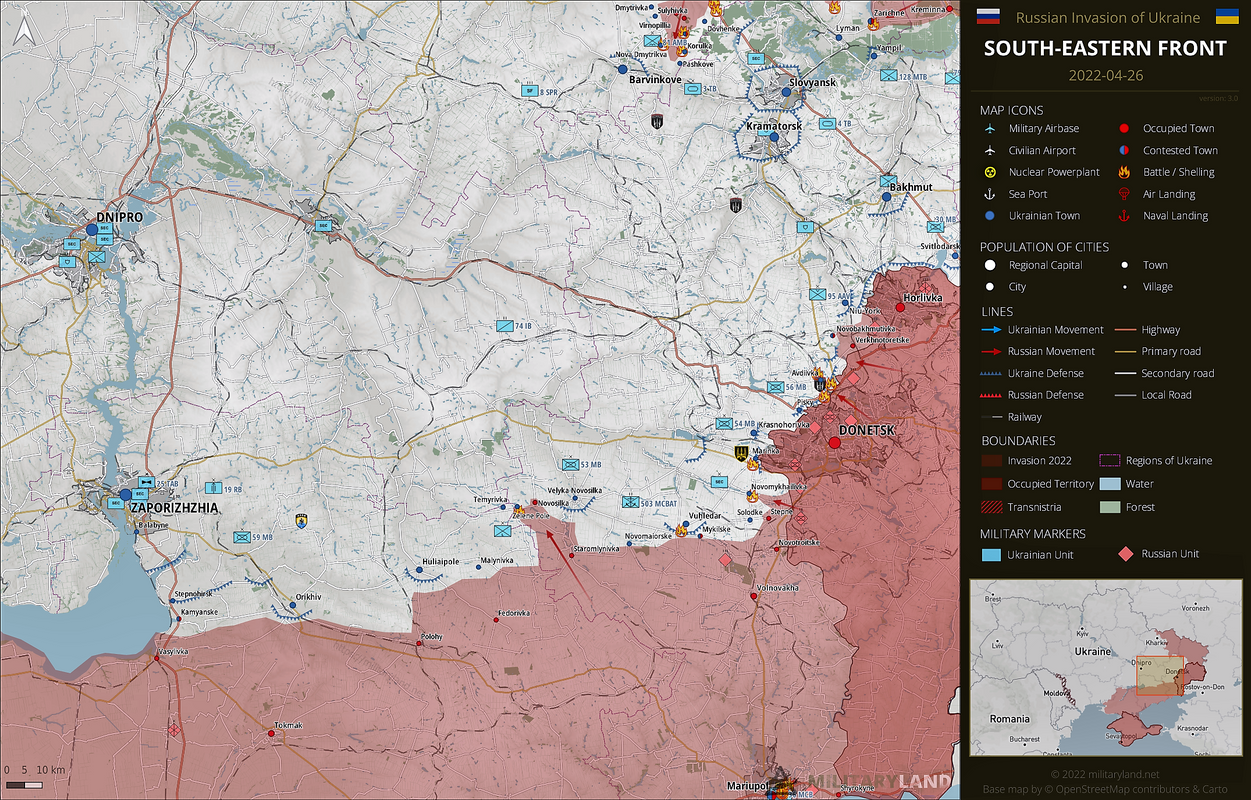Screen dimensions: 1251x800
Task: Select the Donetsk occupied city marker
Action: pyautogui.click(x=834, y=442)
